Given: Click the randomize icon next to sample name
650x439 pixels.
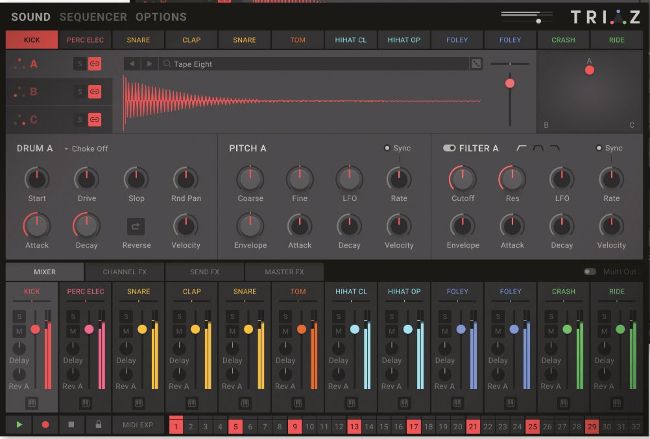Looking at the screenshot, I should 476,64.
